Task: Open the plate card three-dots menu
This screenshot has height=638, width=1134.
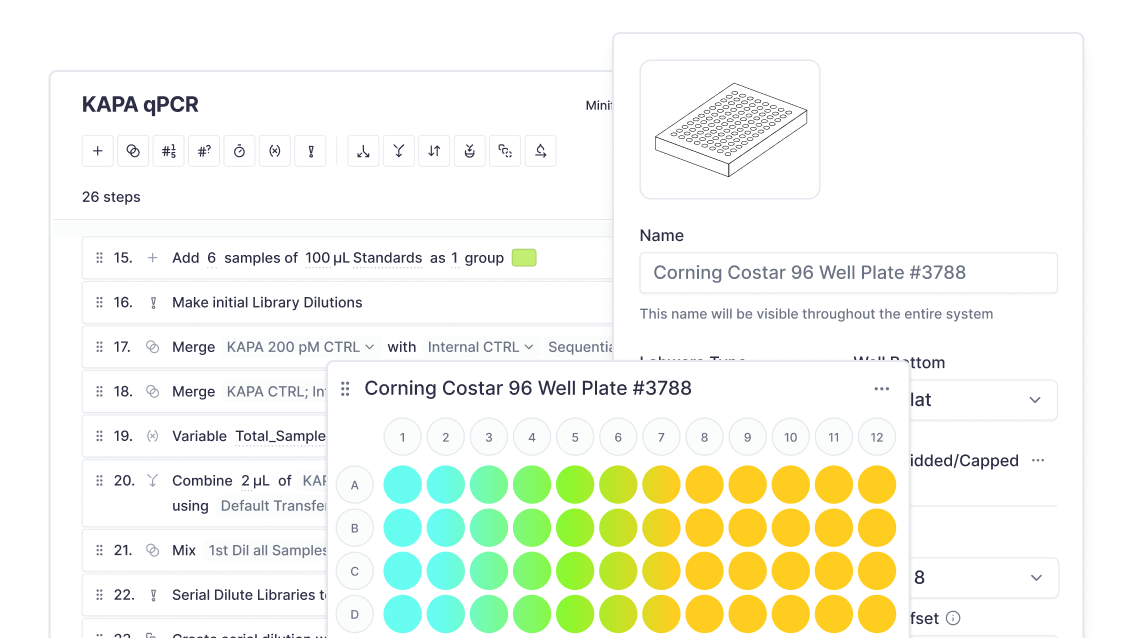Action: coord(882,388)
